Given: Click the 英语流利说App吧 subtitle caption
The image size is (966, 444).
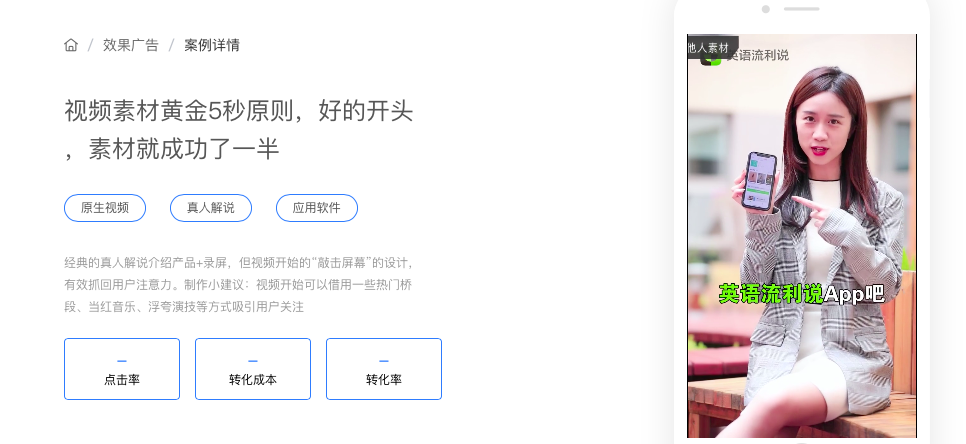Looking at the screenshot, I should (802, 294).
